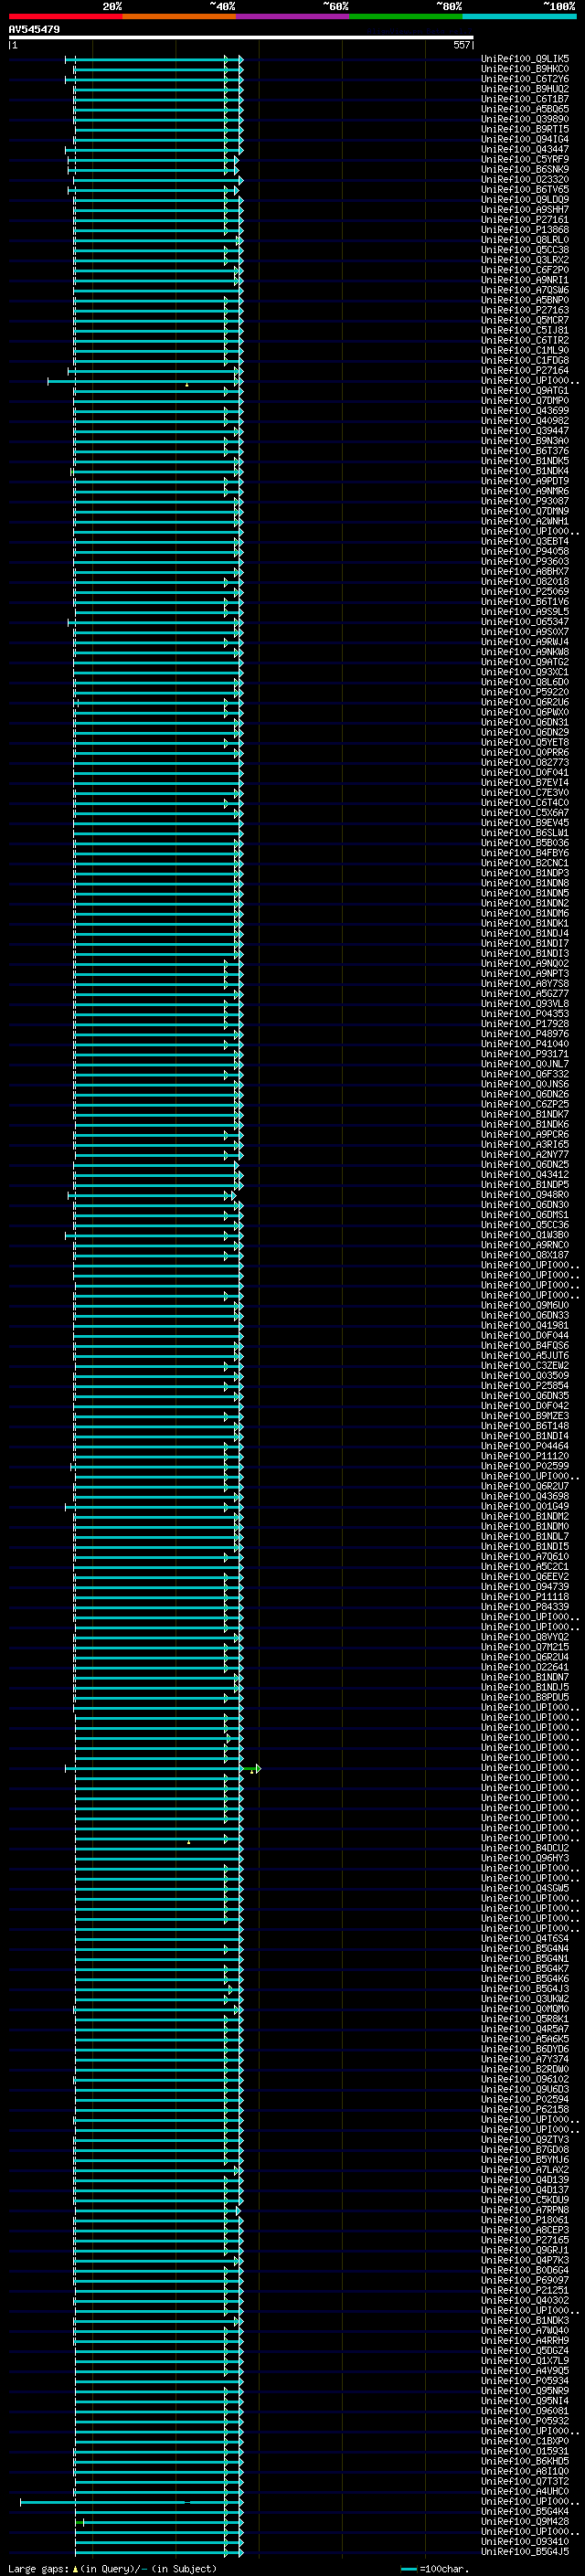Select the UniRef100_Q9M6U0 label
585x2576 pixels.
[525, 1306]
